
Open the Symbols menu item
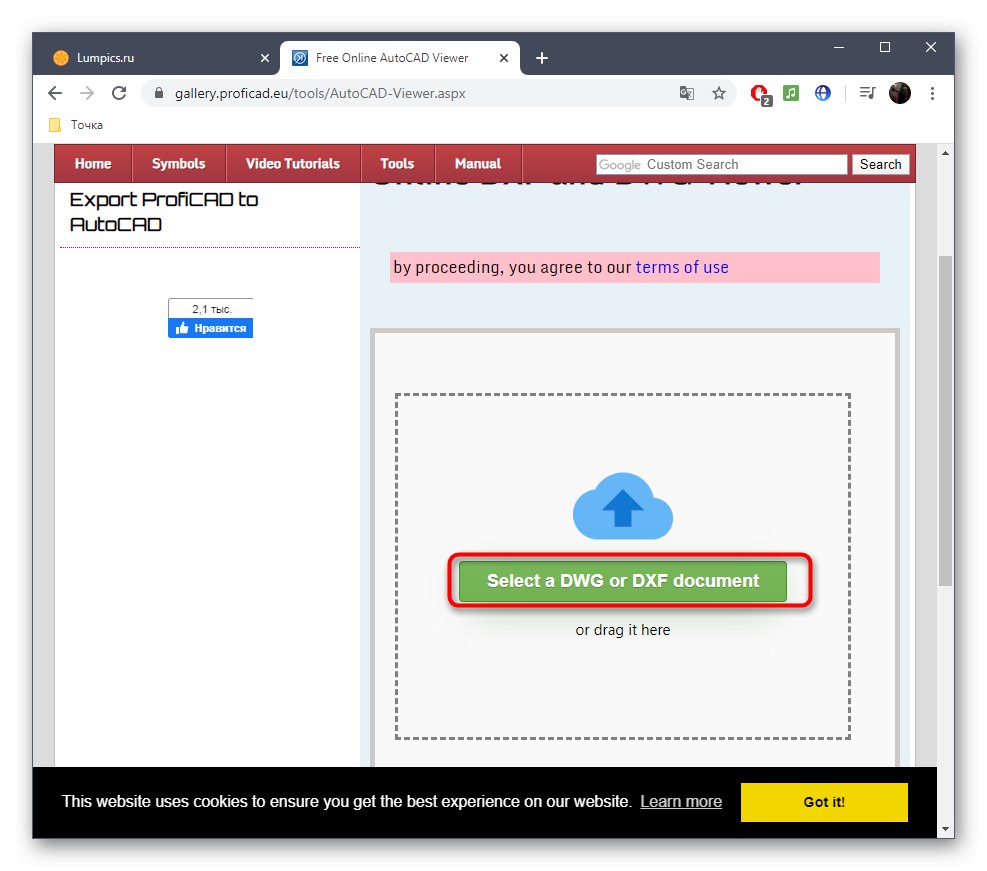pyautogui.click(x=179, y=164)
